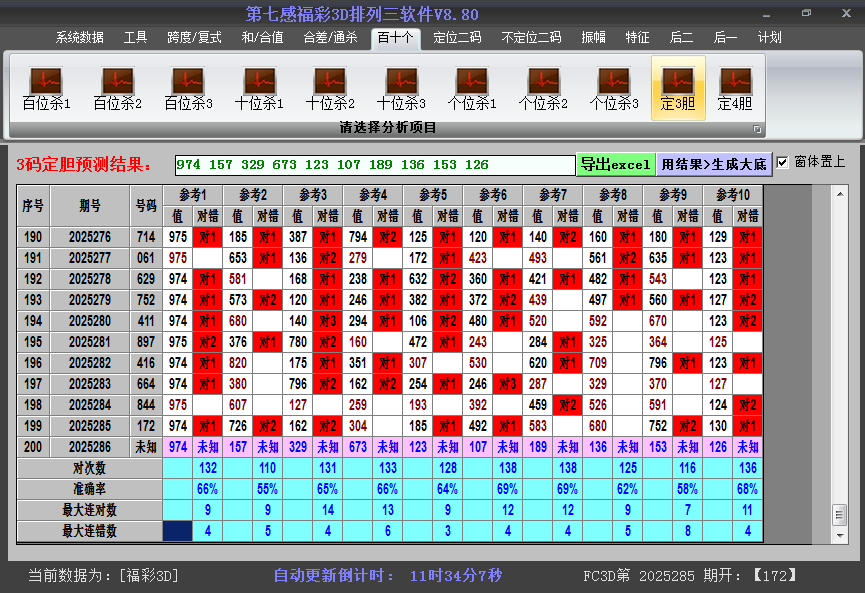Click the table's vertical scrollbar thumb

839,513
